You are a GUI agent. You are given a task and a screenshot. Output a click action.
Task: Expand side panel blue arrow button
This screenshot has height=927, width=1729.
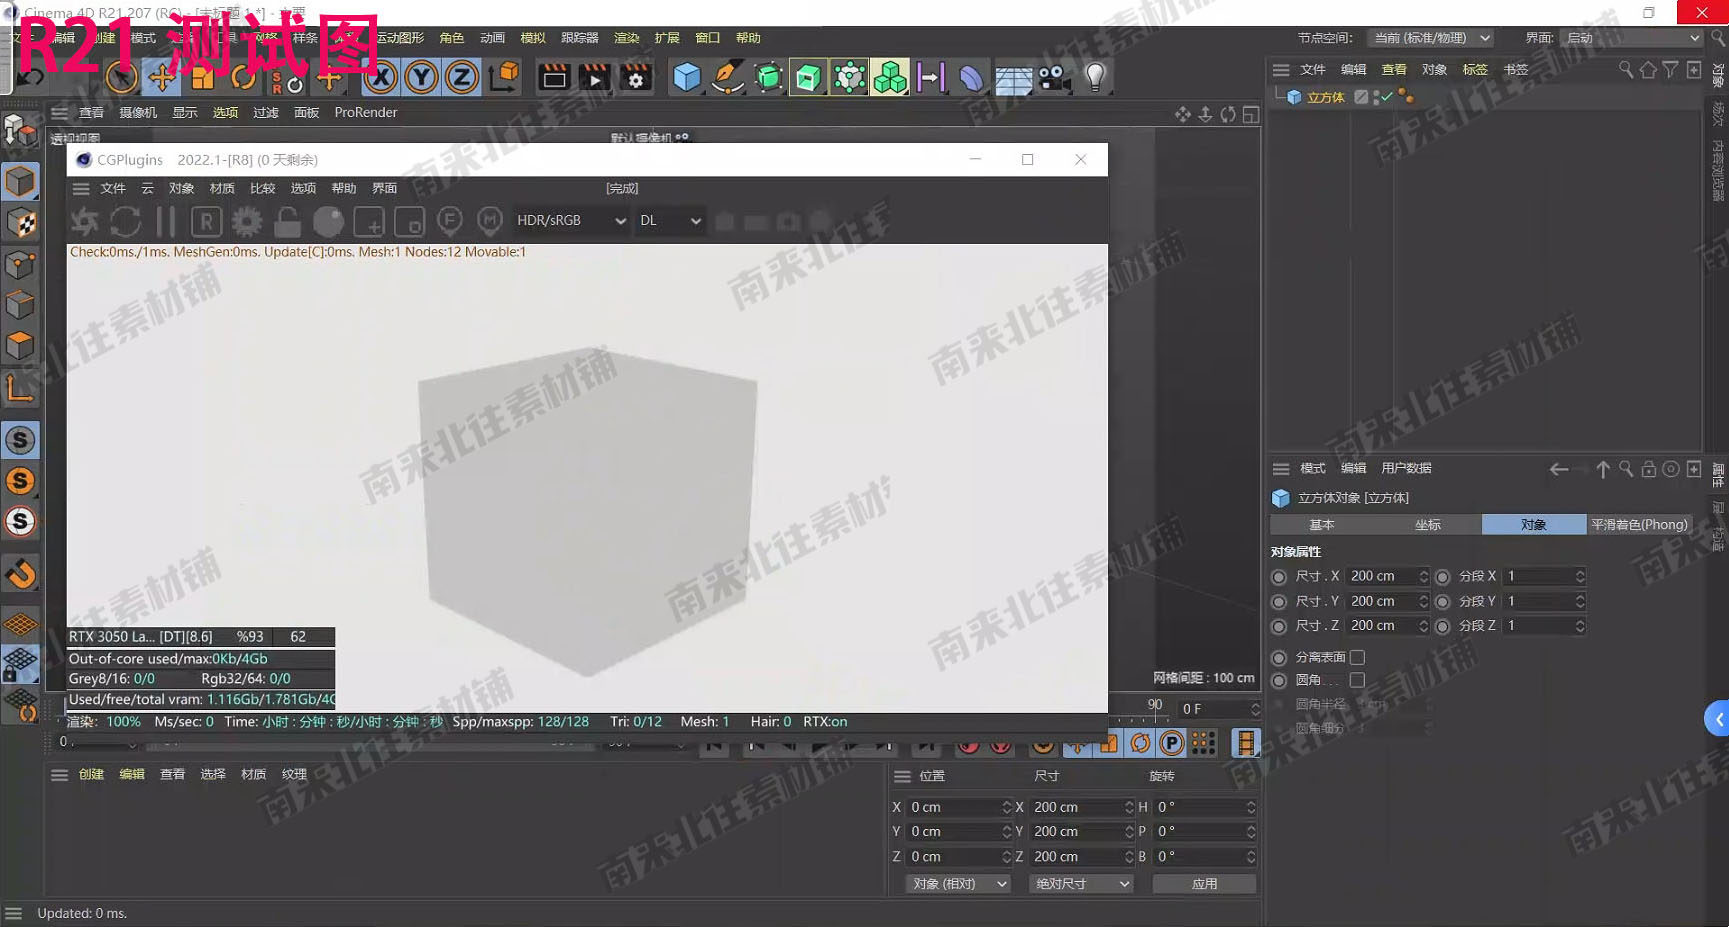(x=1717, y=719)
